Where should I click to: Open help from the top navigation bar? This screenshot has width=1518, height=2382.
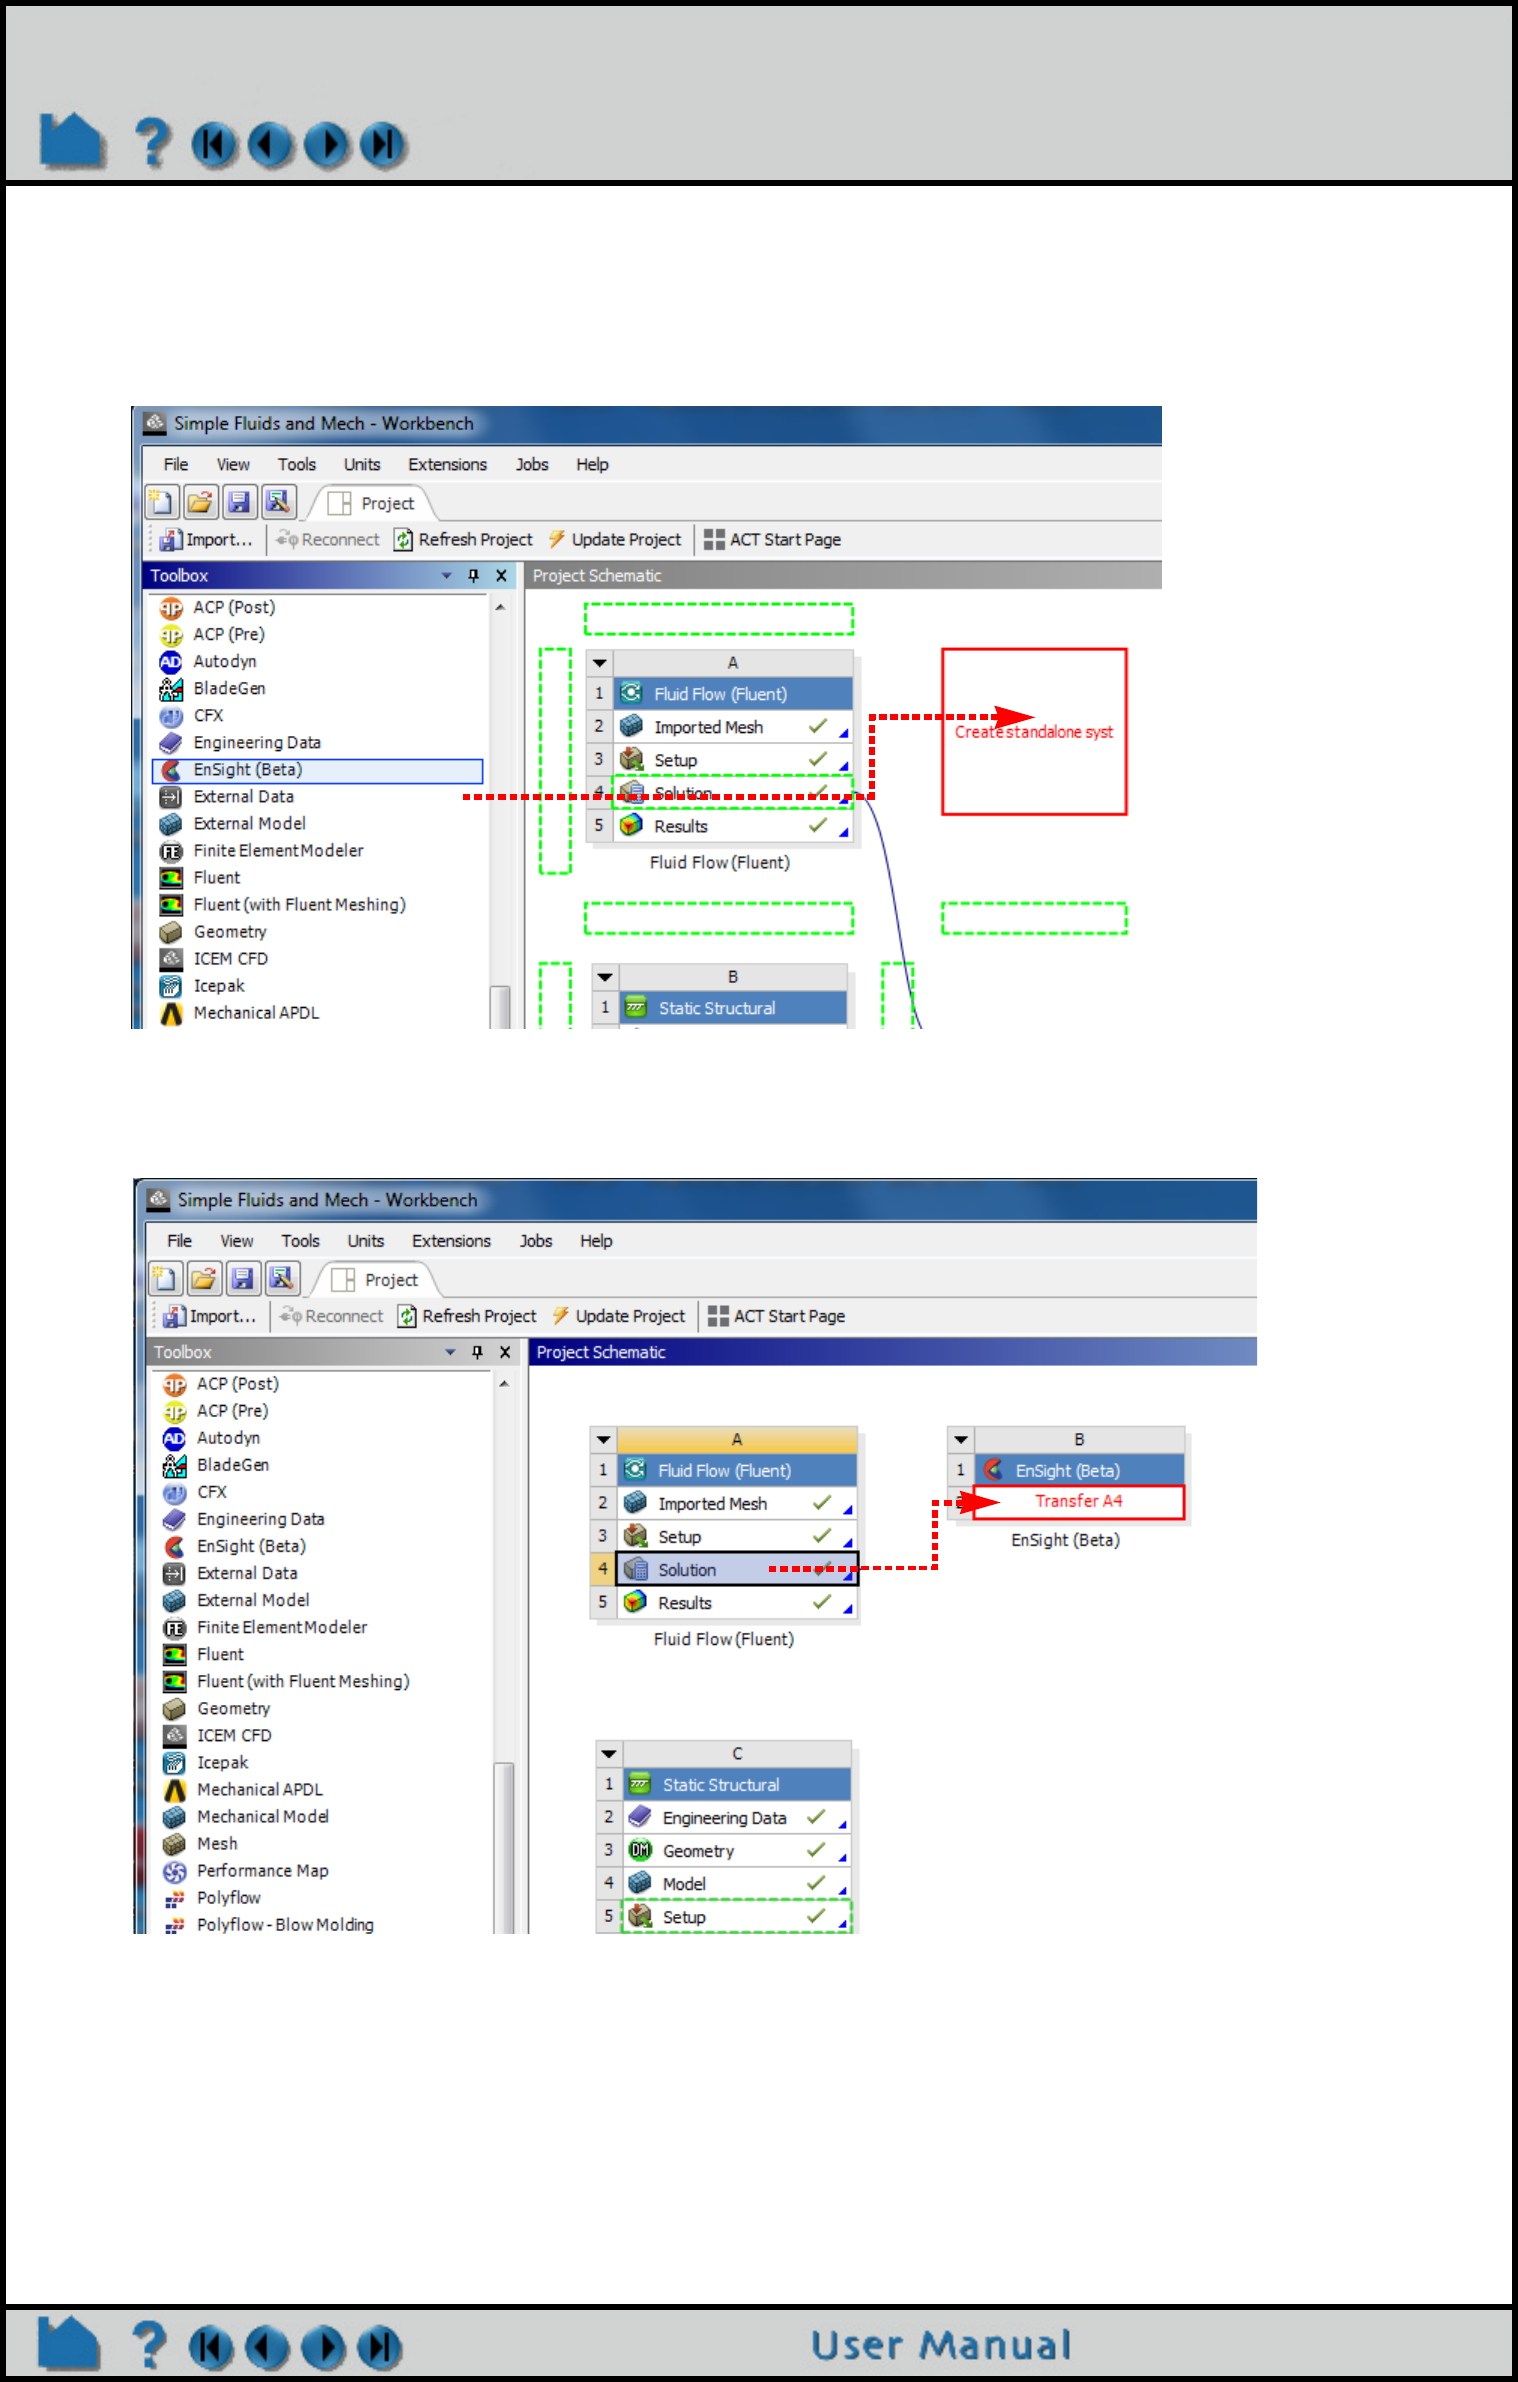[153, 142]
